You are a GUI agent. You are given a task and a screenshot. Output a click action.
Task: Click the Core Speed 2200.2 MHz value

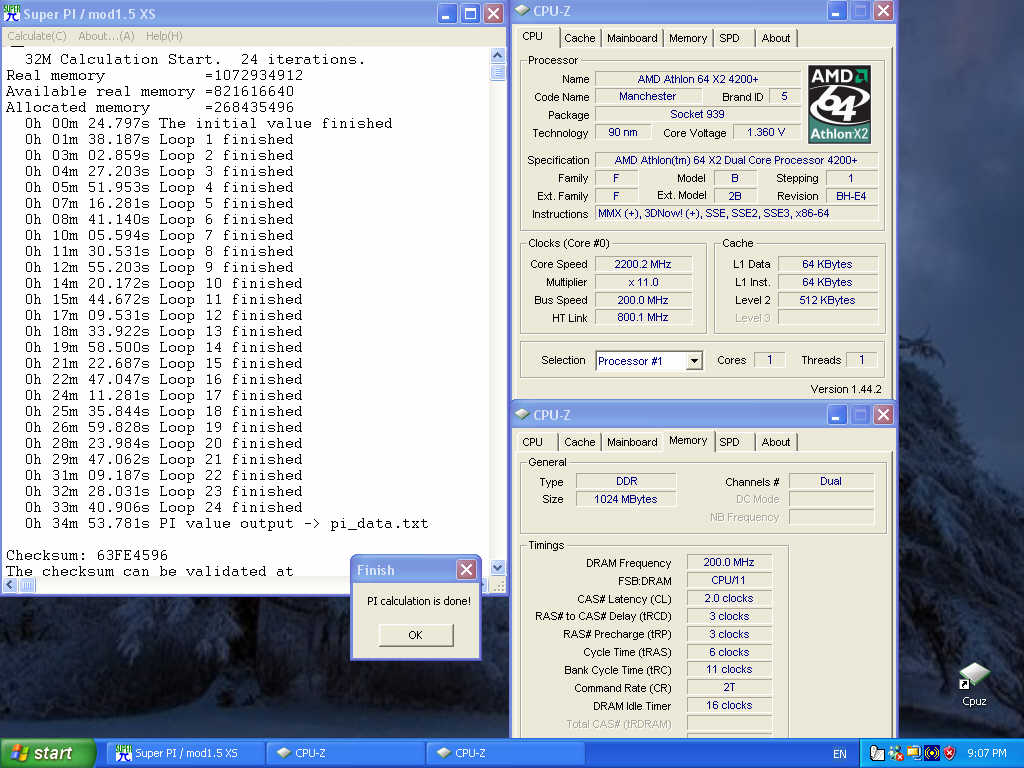(643, 264)
